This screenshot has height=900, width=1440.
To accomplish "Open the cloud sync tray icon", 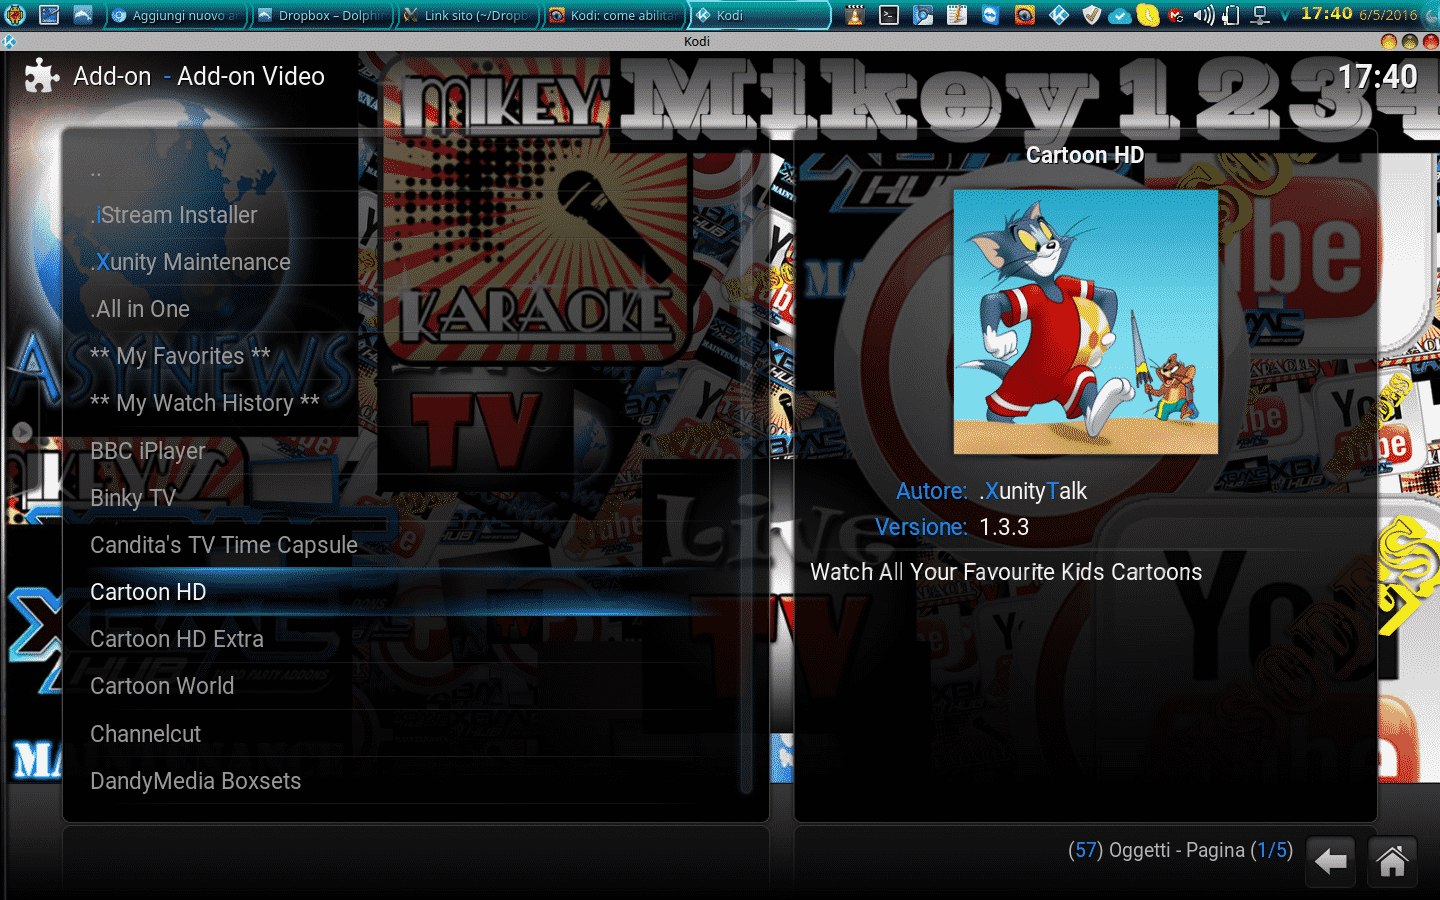I will 1120,15.
